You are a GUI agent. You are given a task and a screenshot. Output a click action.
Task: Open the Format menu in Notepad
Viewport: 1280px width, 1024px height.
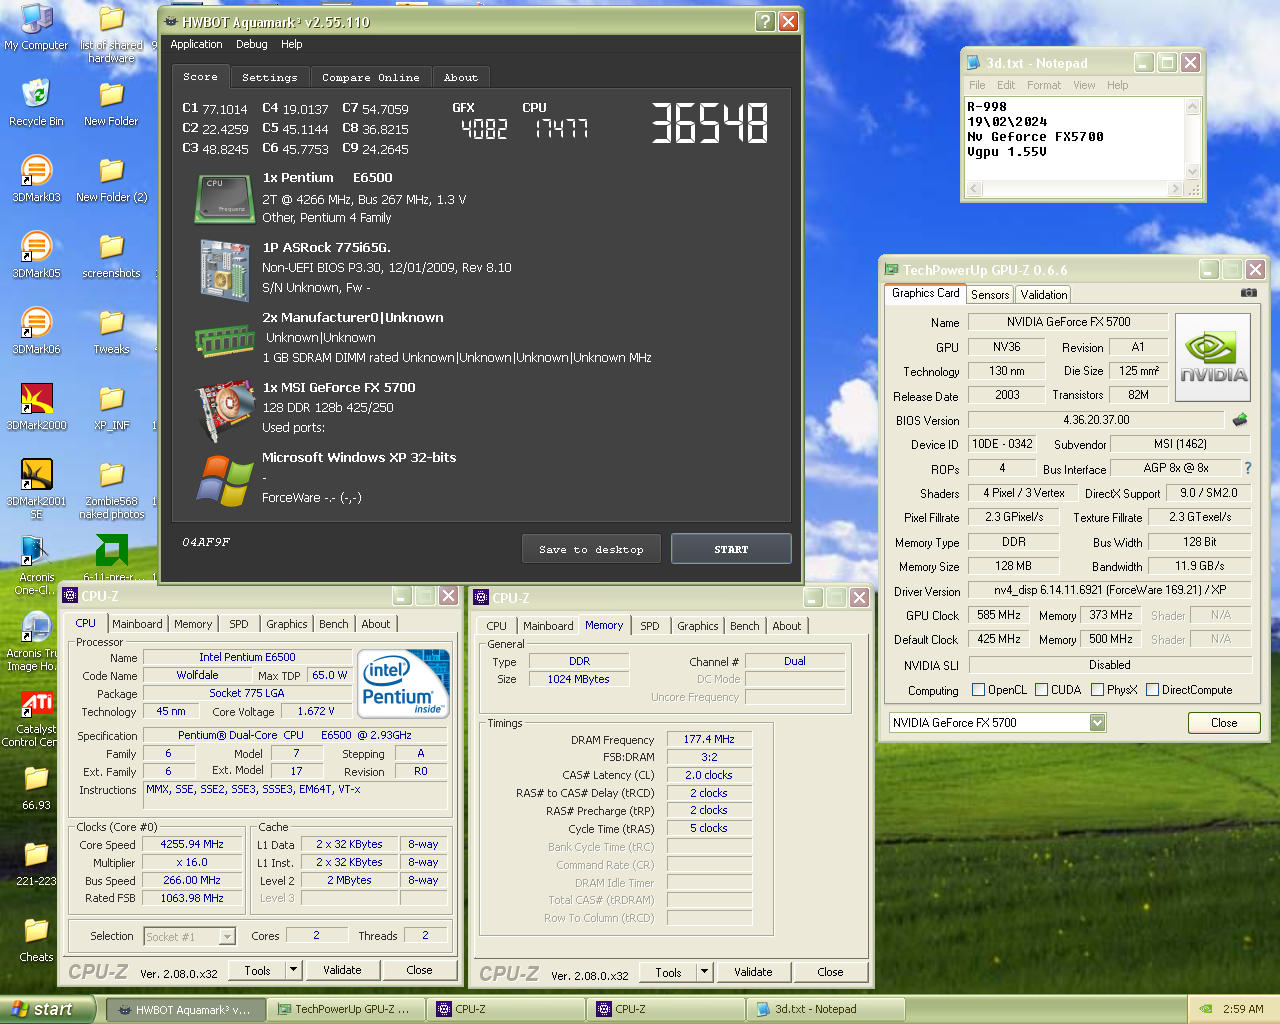point(1044,85)
